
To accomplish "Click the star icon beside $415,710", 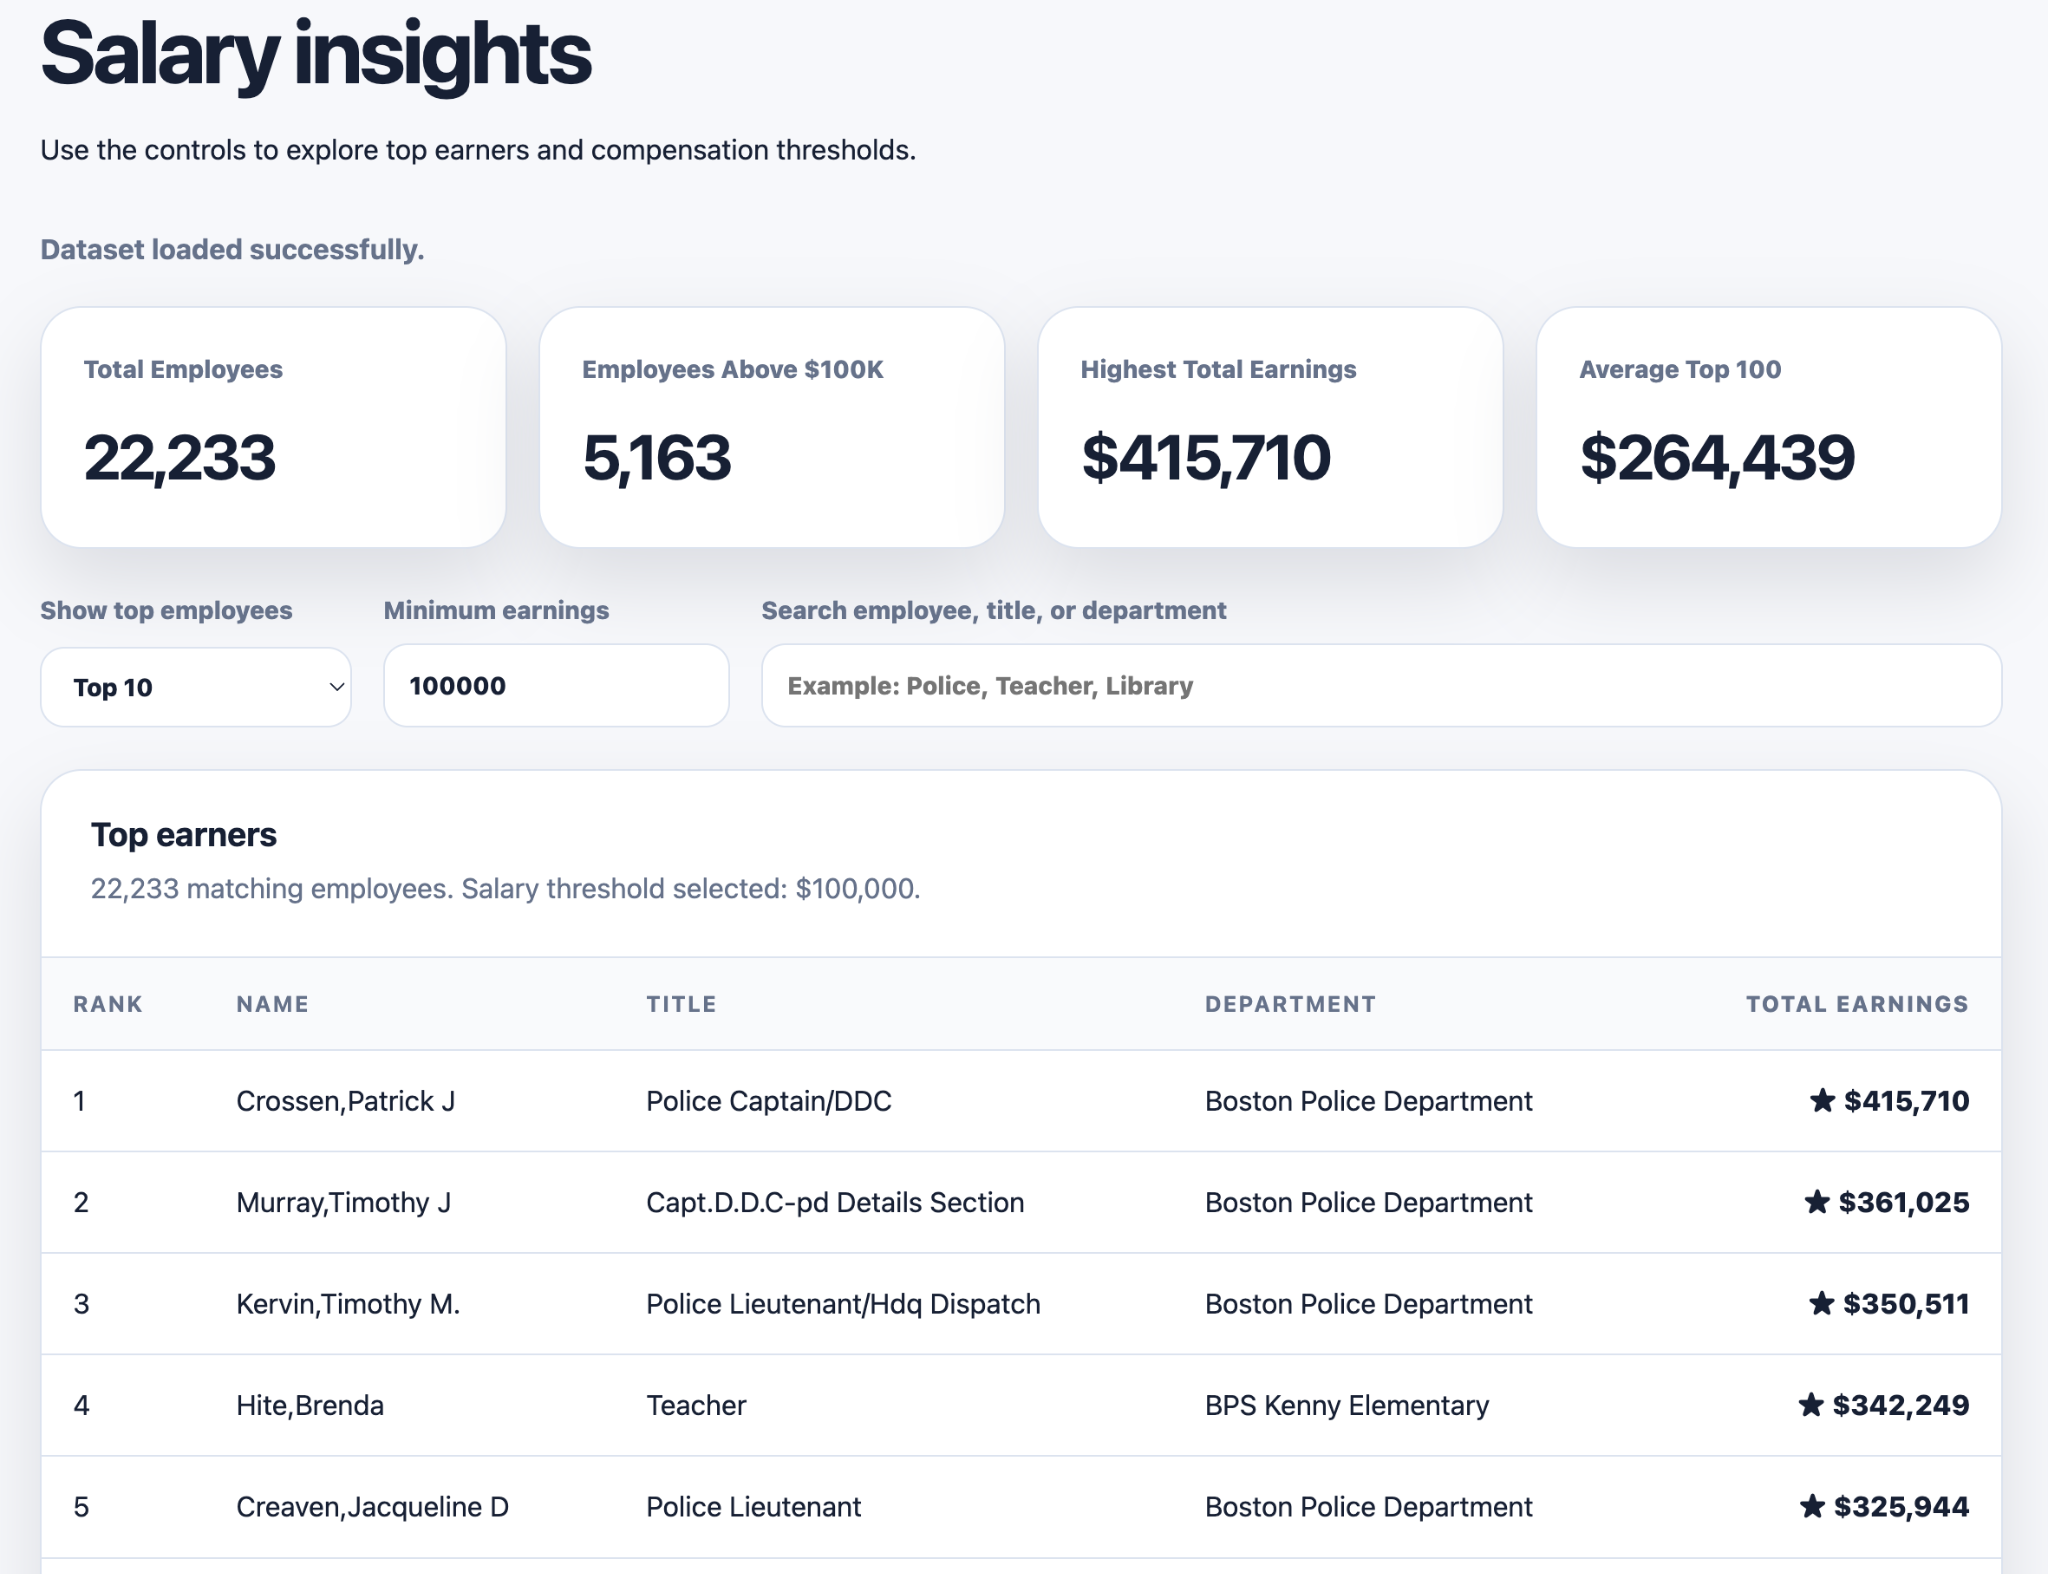I will tap(1822, 1100).
